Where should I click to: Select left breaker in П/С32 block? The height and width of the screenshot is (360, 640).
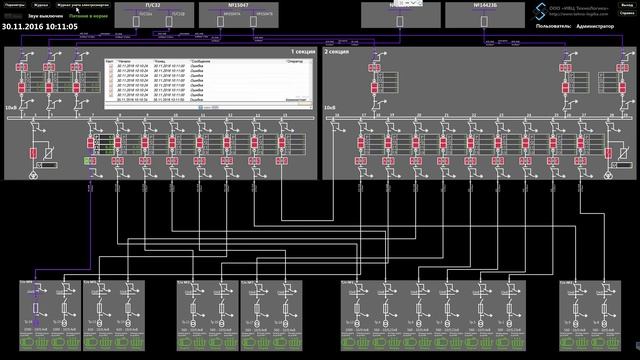(137, 21)
